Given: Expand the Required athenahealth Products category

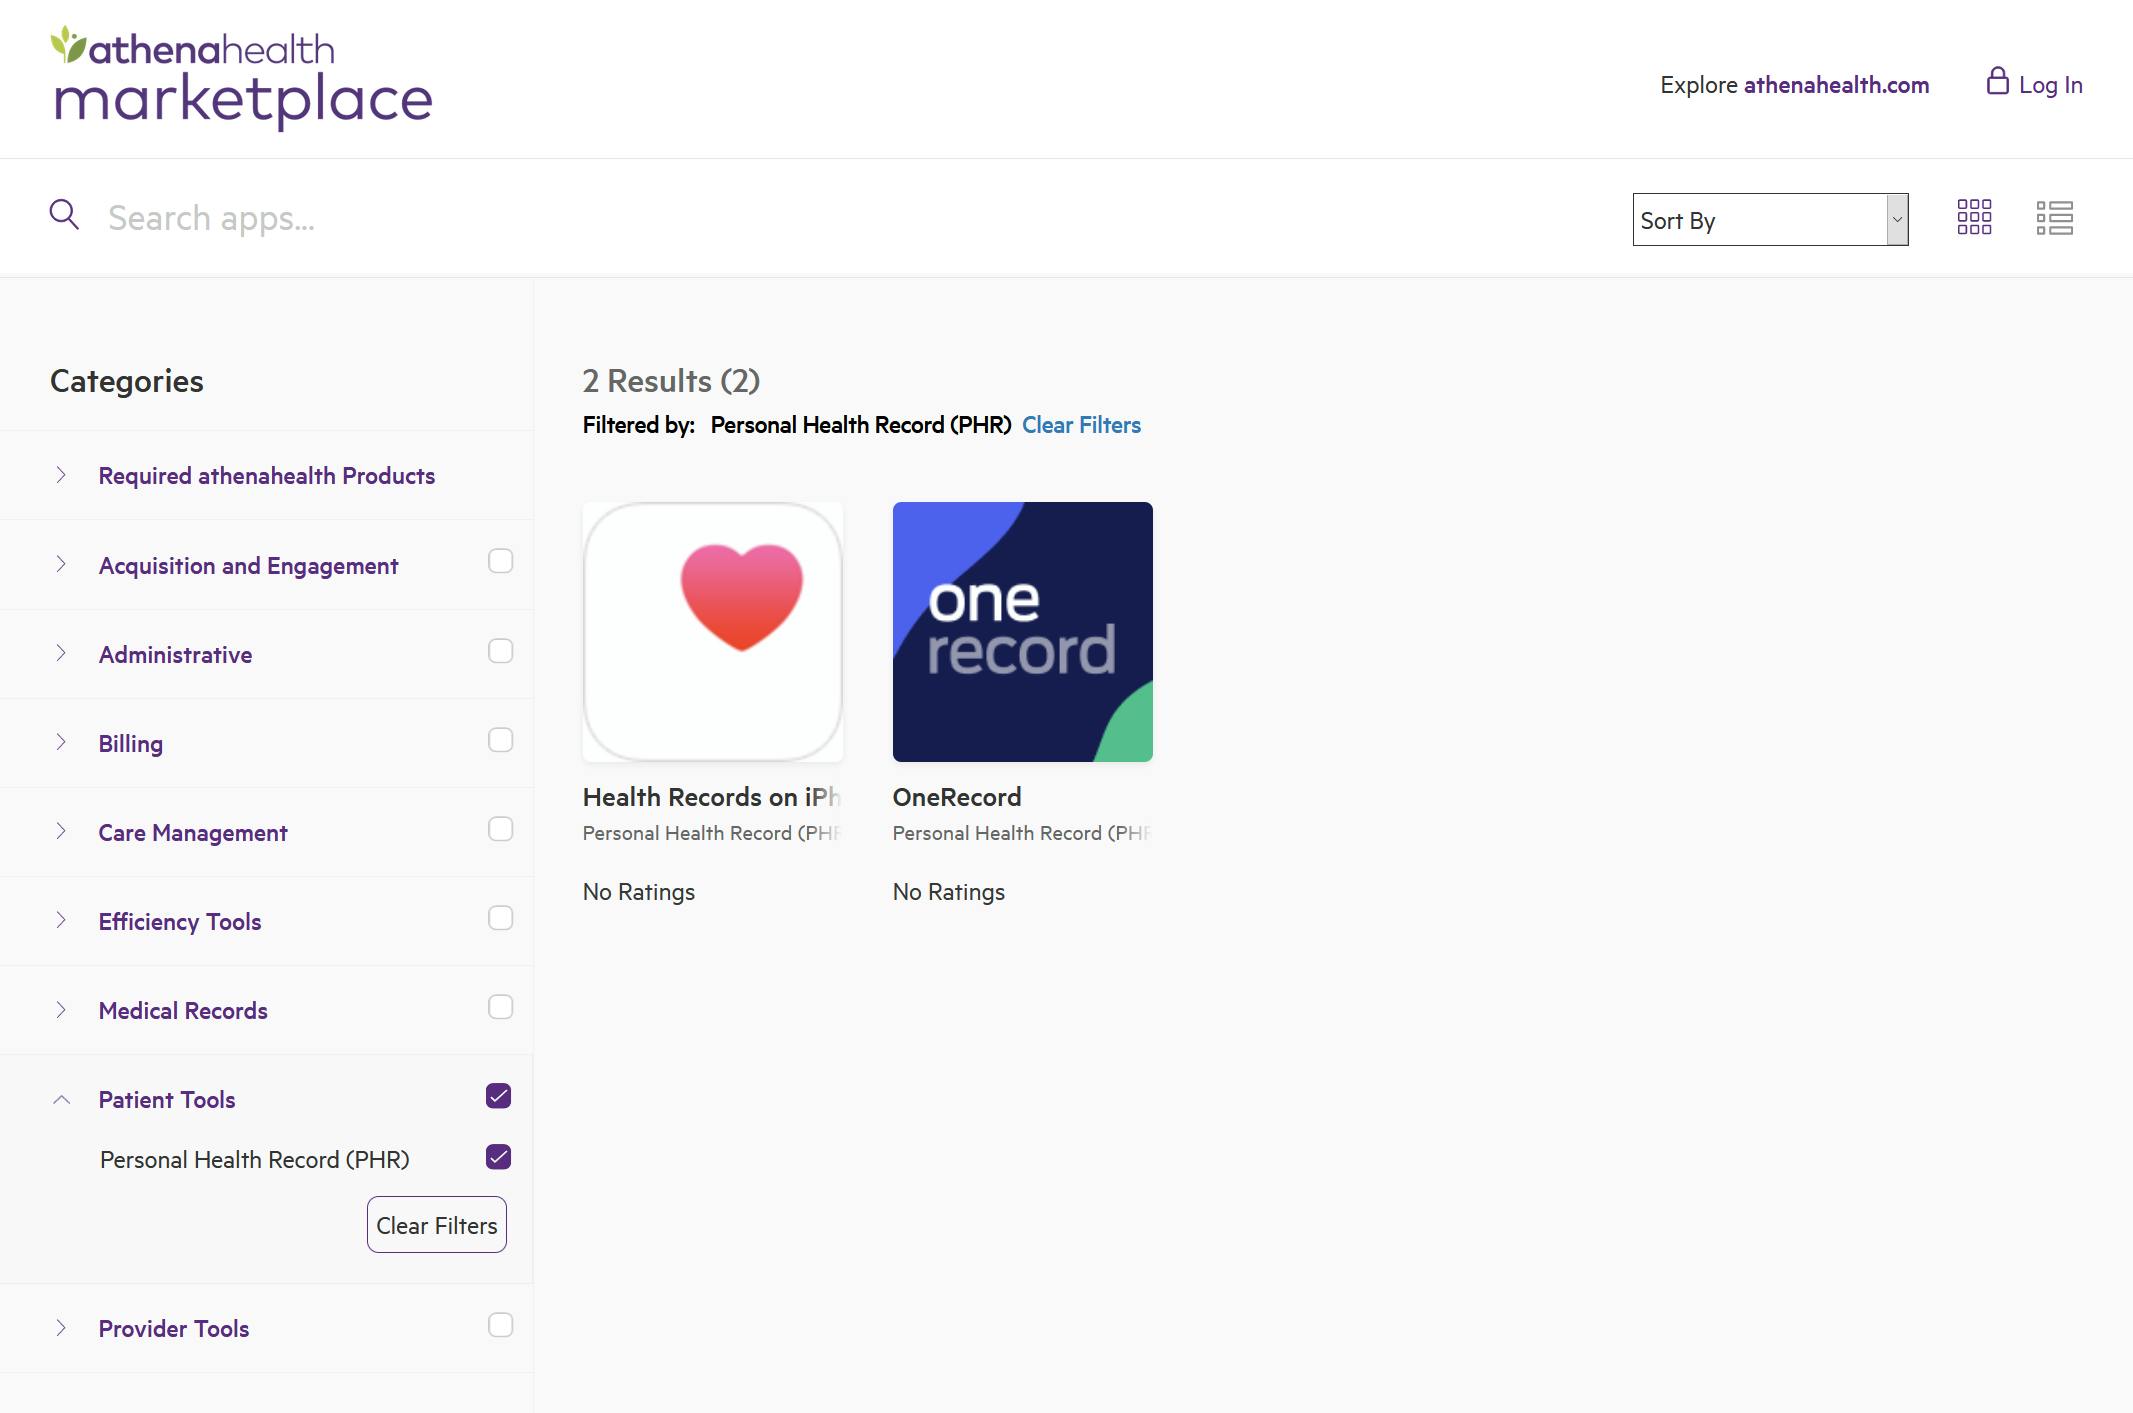Looking at the screenshot, I should coord(60,473).
